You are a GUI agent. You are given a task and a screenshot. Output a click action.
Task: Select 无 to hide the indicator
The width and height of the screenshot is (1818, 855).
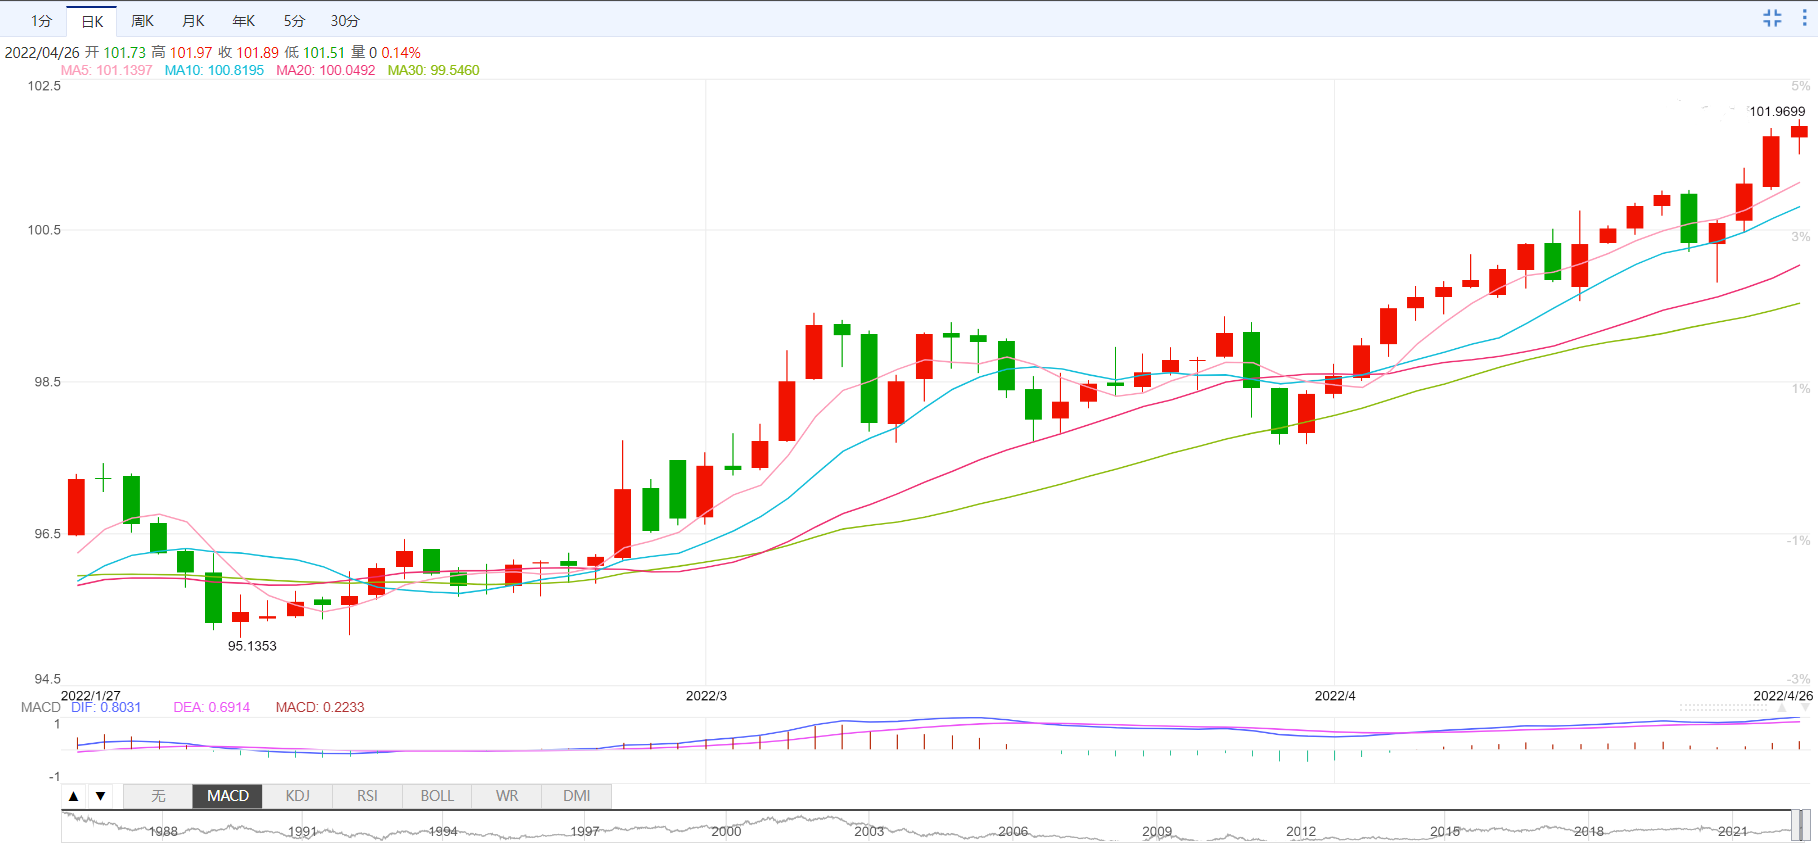(x=158, y=796)
